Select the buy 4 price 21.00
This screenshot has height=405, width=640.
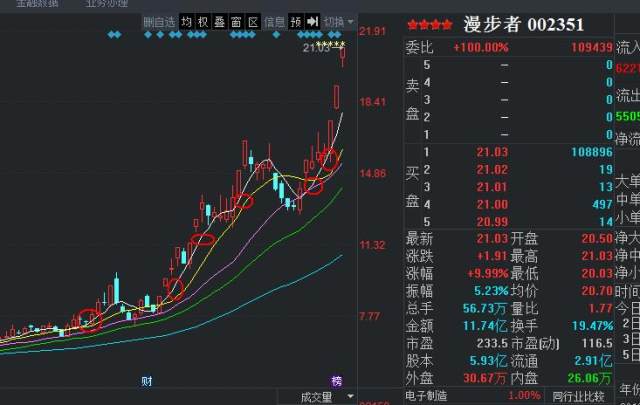point(492,204)
